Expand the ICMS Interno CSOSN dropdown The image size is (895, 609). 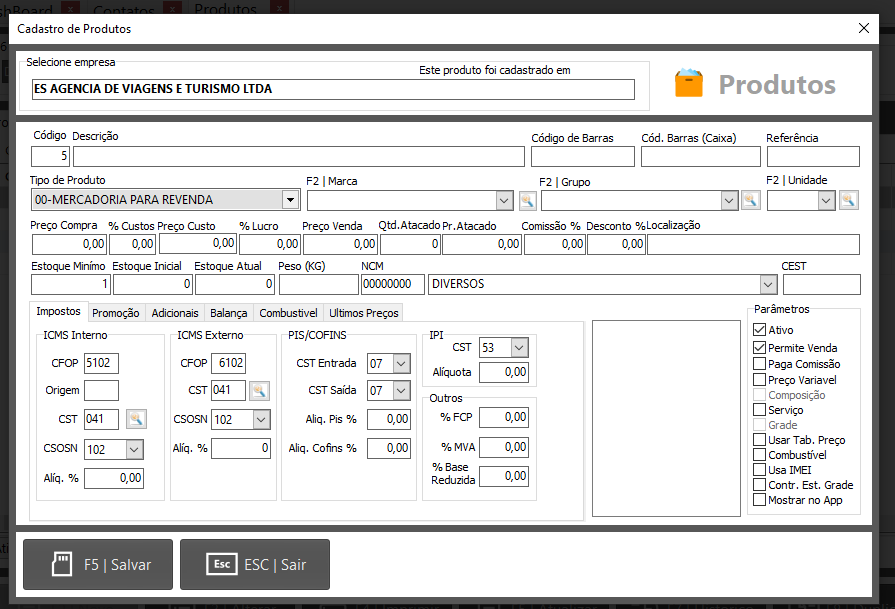(135, 450)
